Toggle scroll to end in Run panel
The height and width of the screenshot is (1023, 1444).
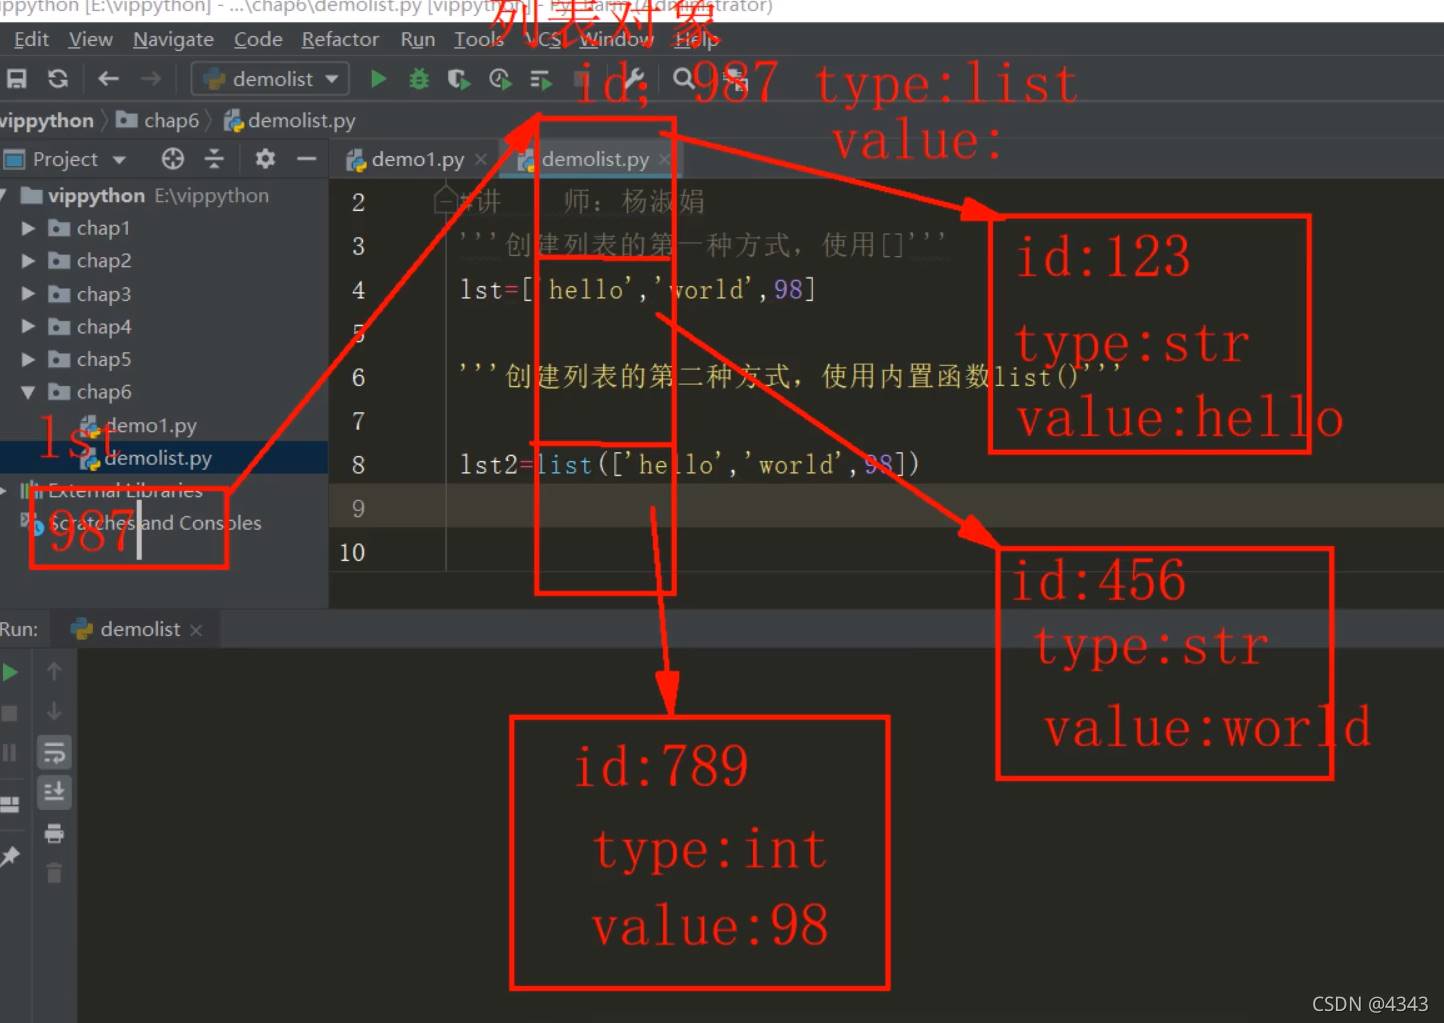tap(54, 792)
